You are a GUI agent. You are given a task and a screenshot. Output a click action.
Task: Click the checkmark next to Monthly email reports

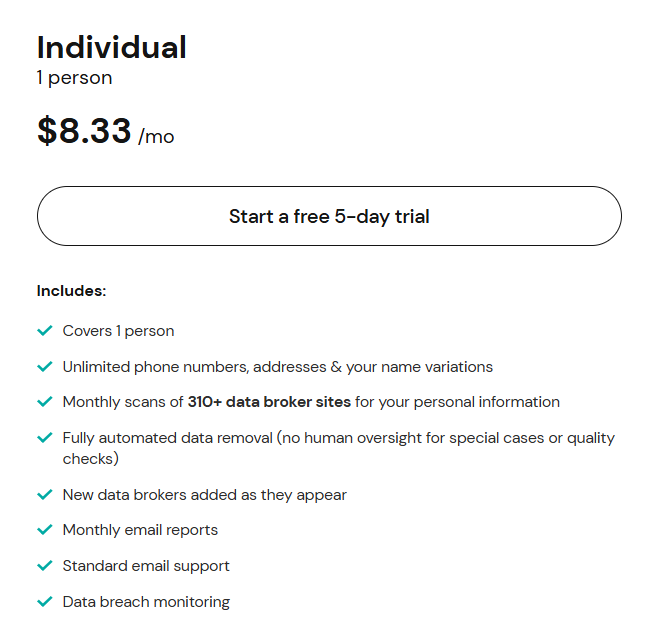click(44, 530)
